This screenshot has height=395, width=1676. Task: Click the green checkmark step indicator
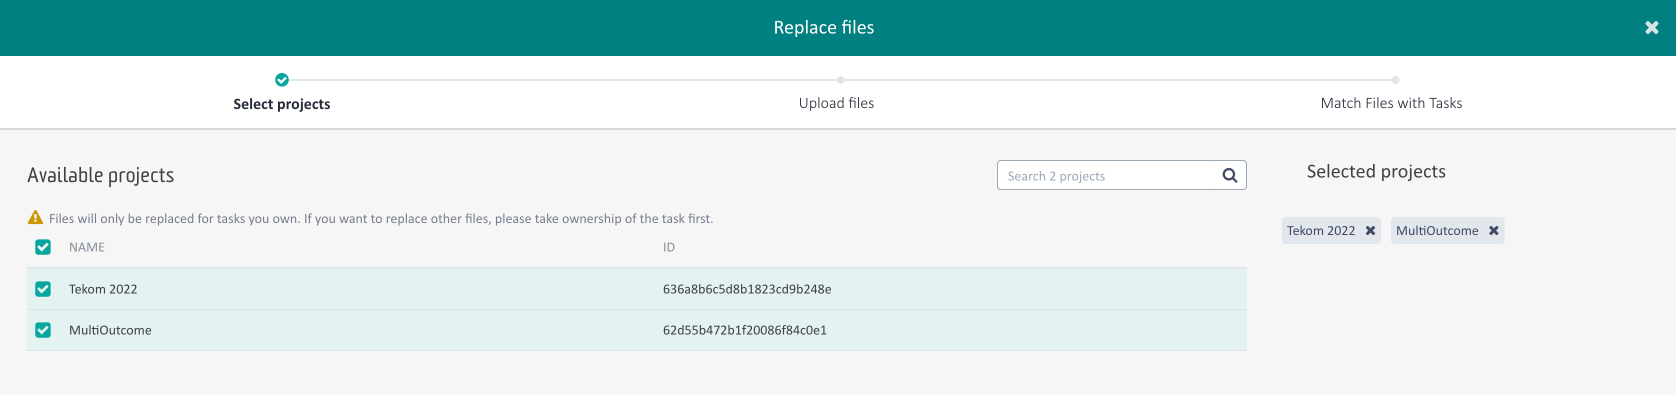tap(282, 80)
